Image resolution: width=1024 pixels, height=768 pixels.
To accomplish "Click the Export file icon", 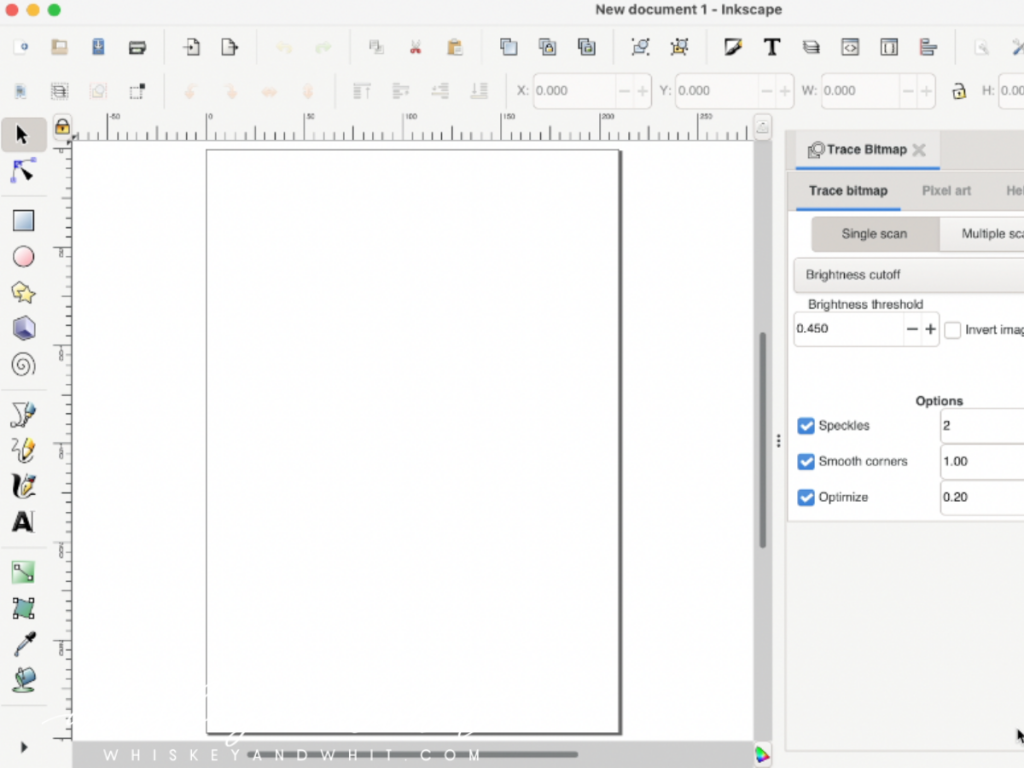I will 230,47.
